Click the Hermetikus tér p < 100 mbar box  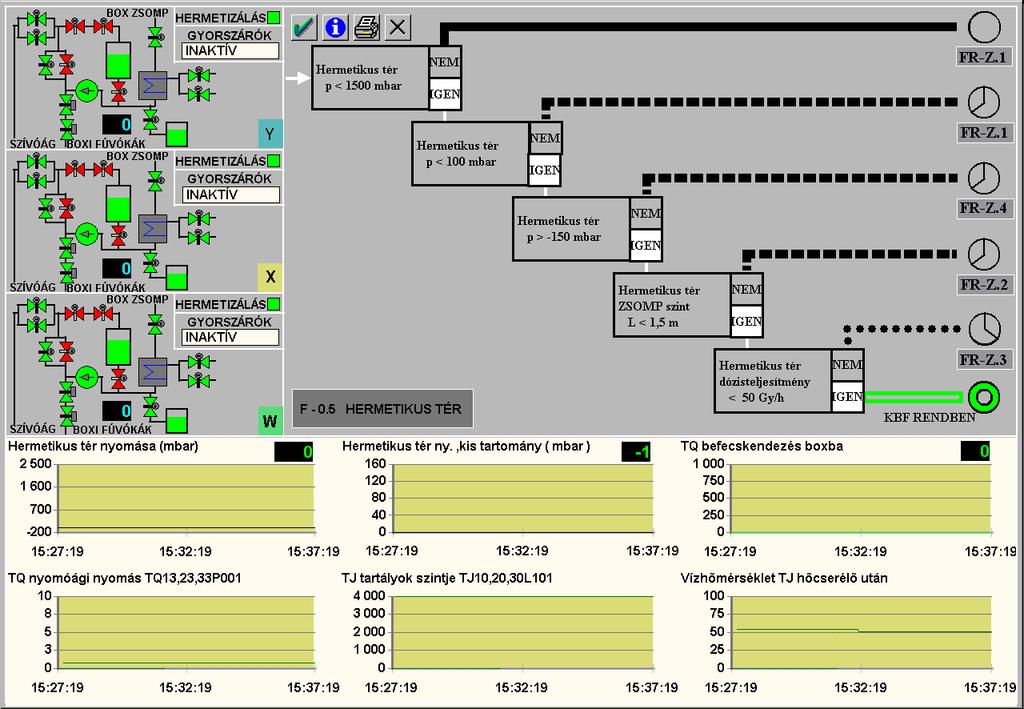pyautogui.click(x=471, y=153)
